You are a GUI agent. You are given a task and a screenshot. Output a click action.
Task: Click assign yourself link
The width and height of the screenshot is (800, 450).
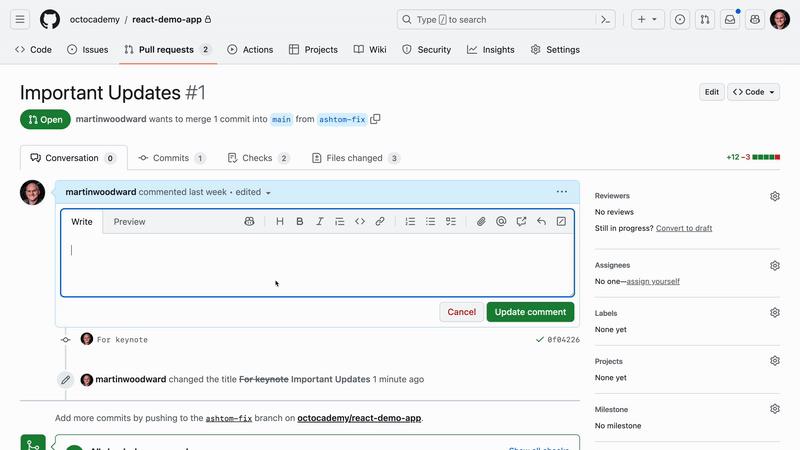pyautogui.click(x=653, y=281)
